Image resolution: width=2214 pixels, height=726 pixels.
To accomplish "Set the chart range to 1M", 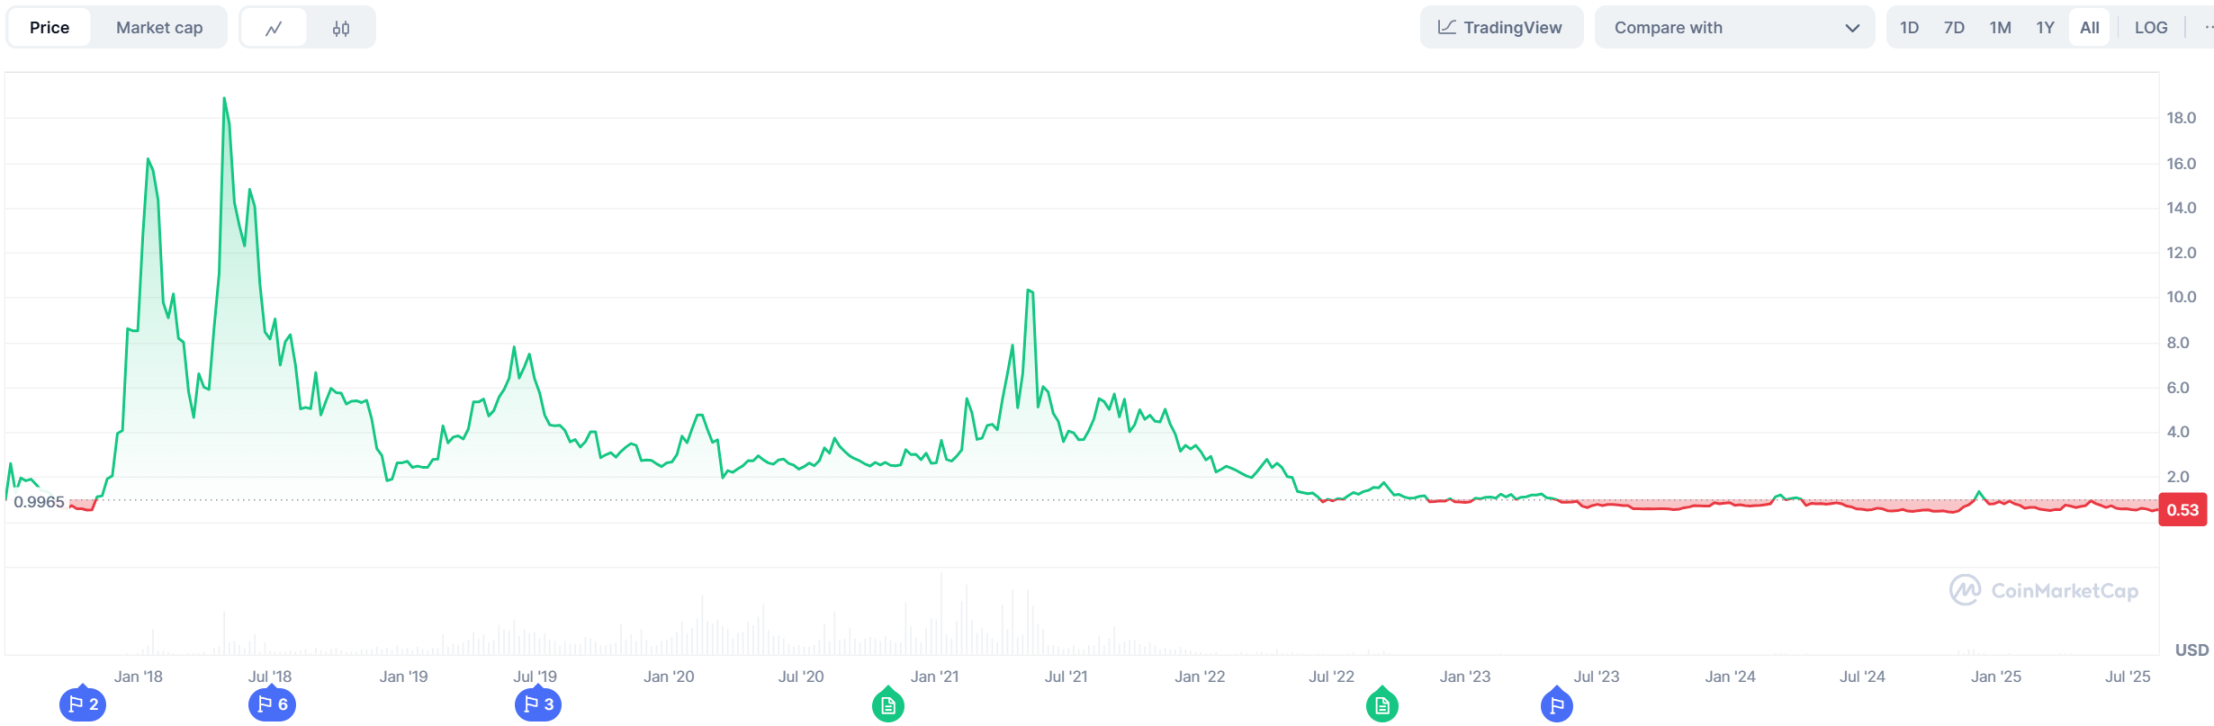I will pos(2000,28).
